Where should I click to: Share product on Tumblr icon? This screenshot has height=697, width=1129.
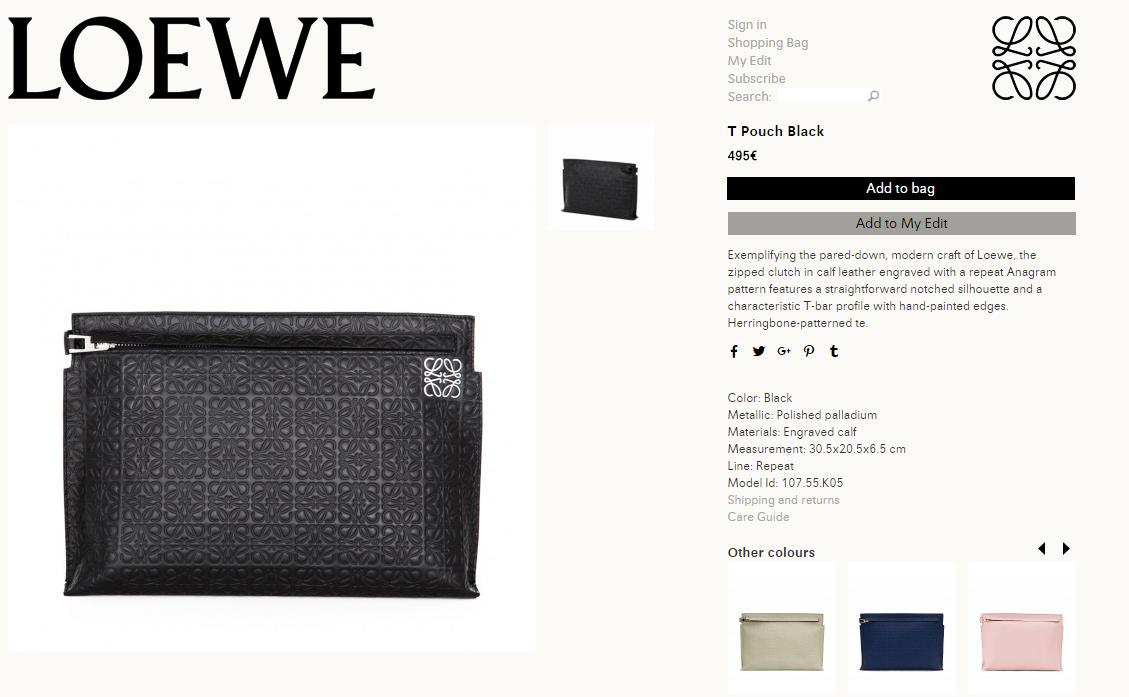click(834, 351)
